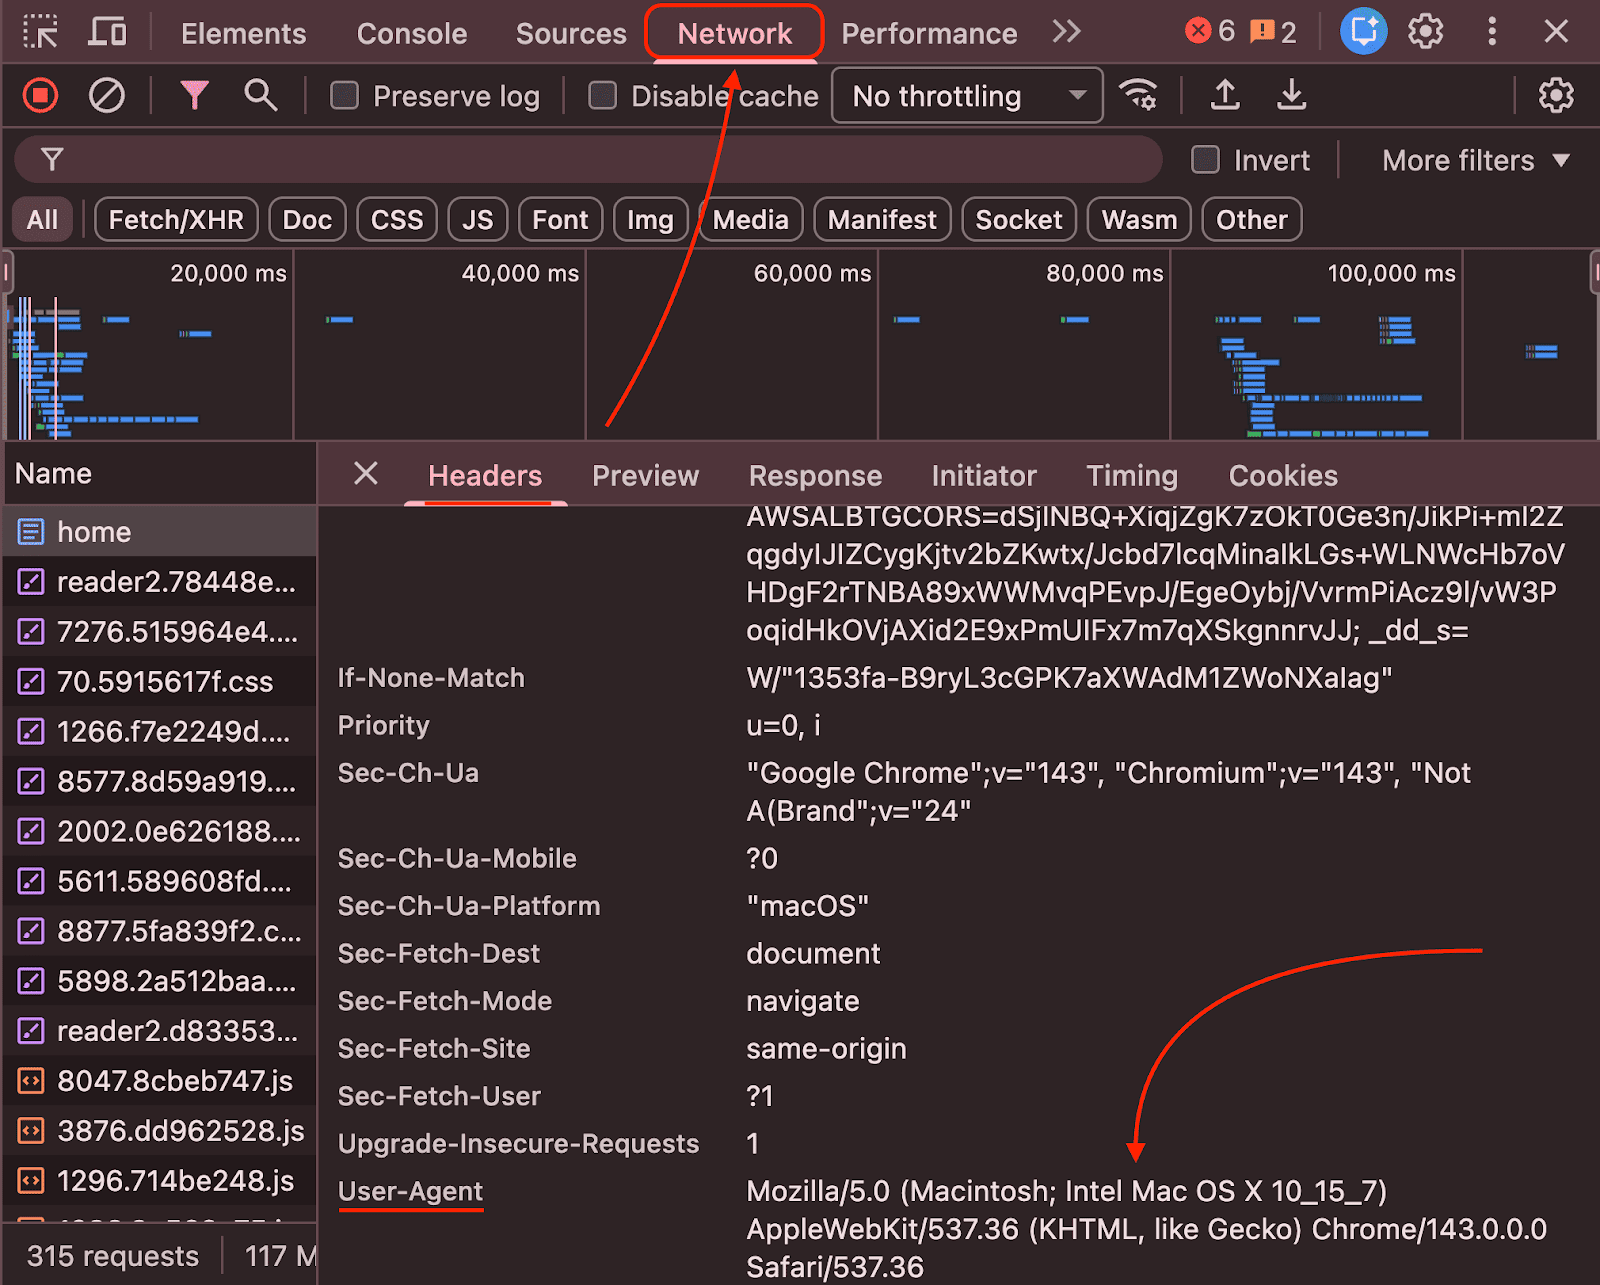Export HAR file
This screenshot has width=1600, height=1285.
1292,95
